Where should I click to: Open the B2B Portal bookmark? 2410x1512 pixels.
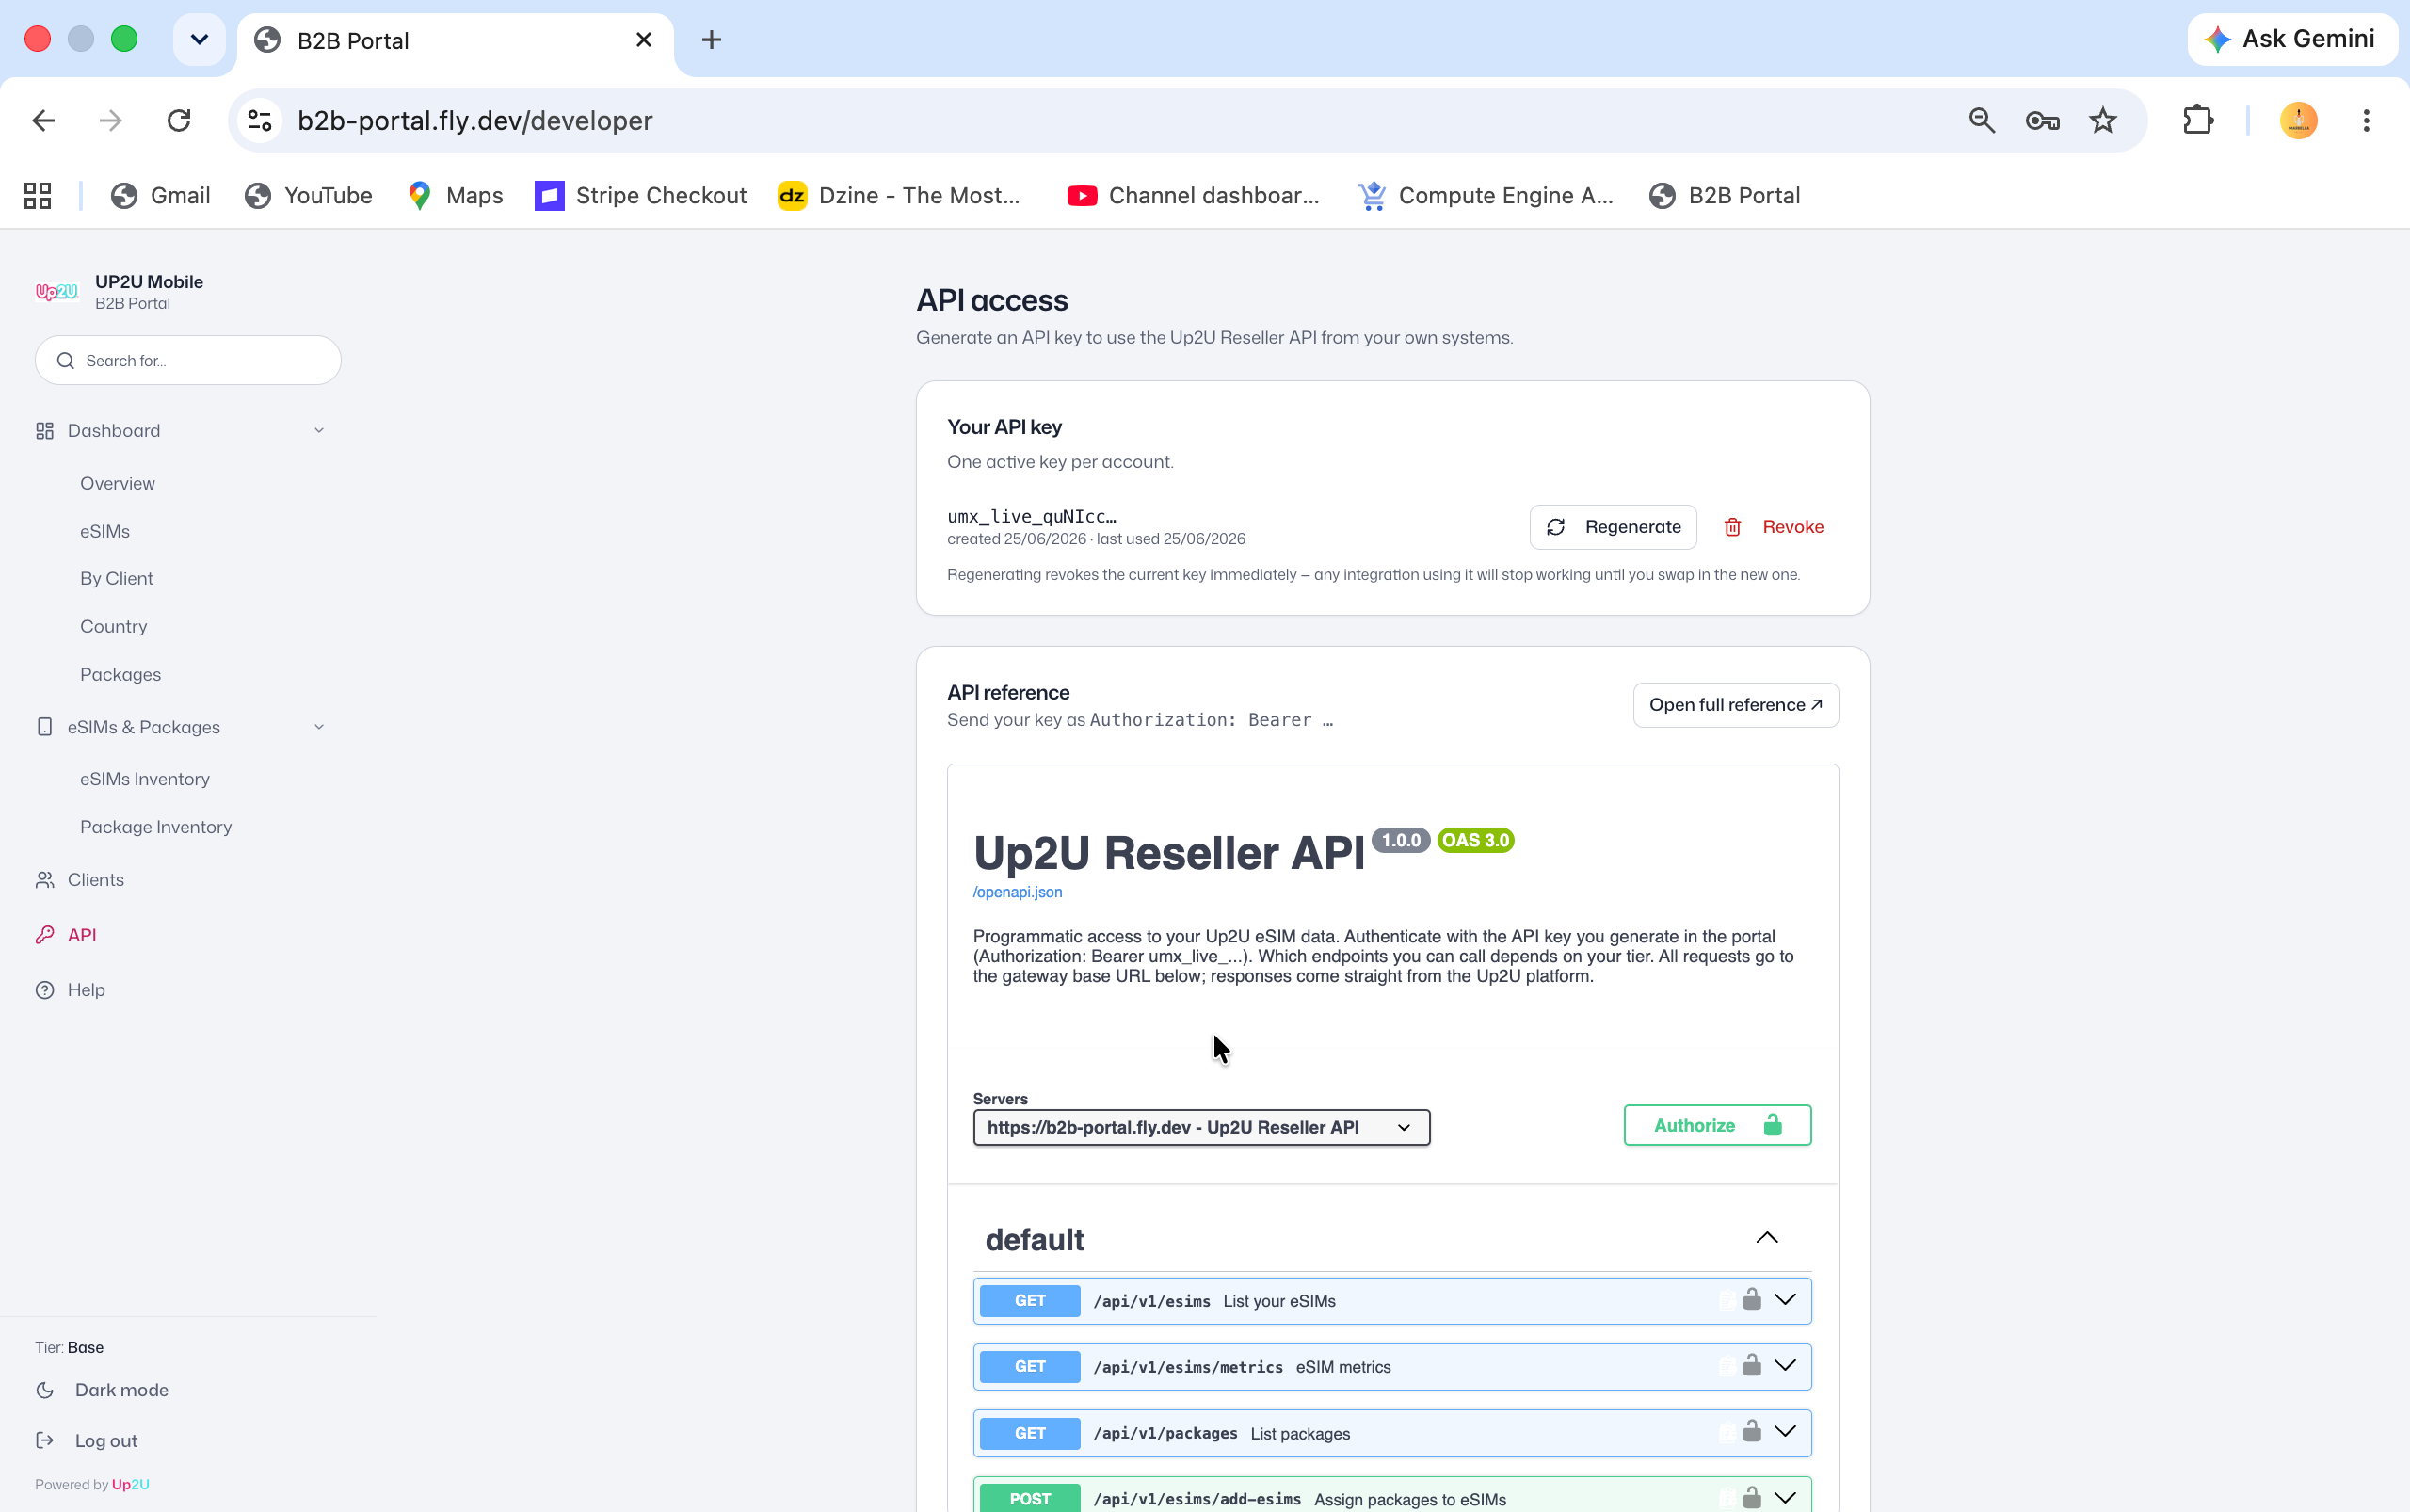[1725, 196]
